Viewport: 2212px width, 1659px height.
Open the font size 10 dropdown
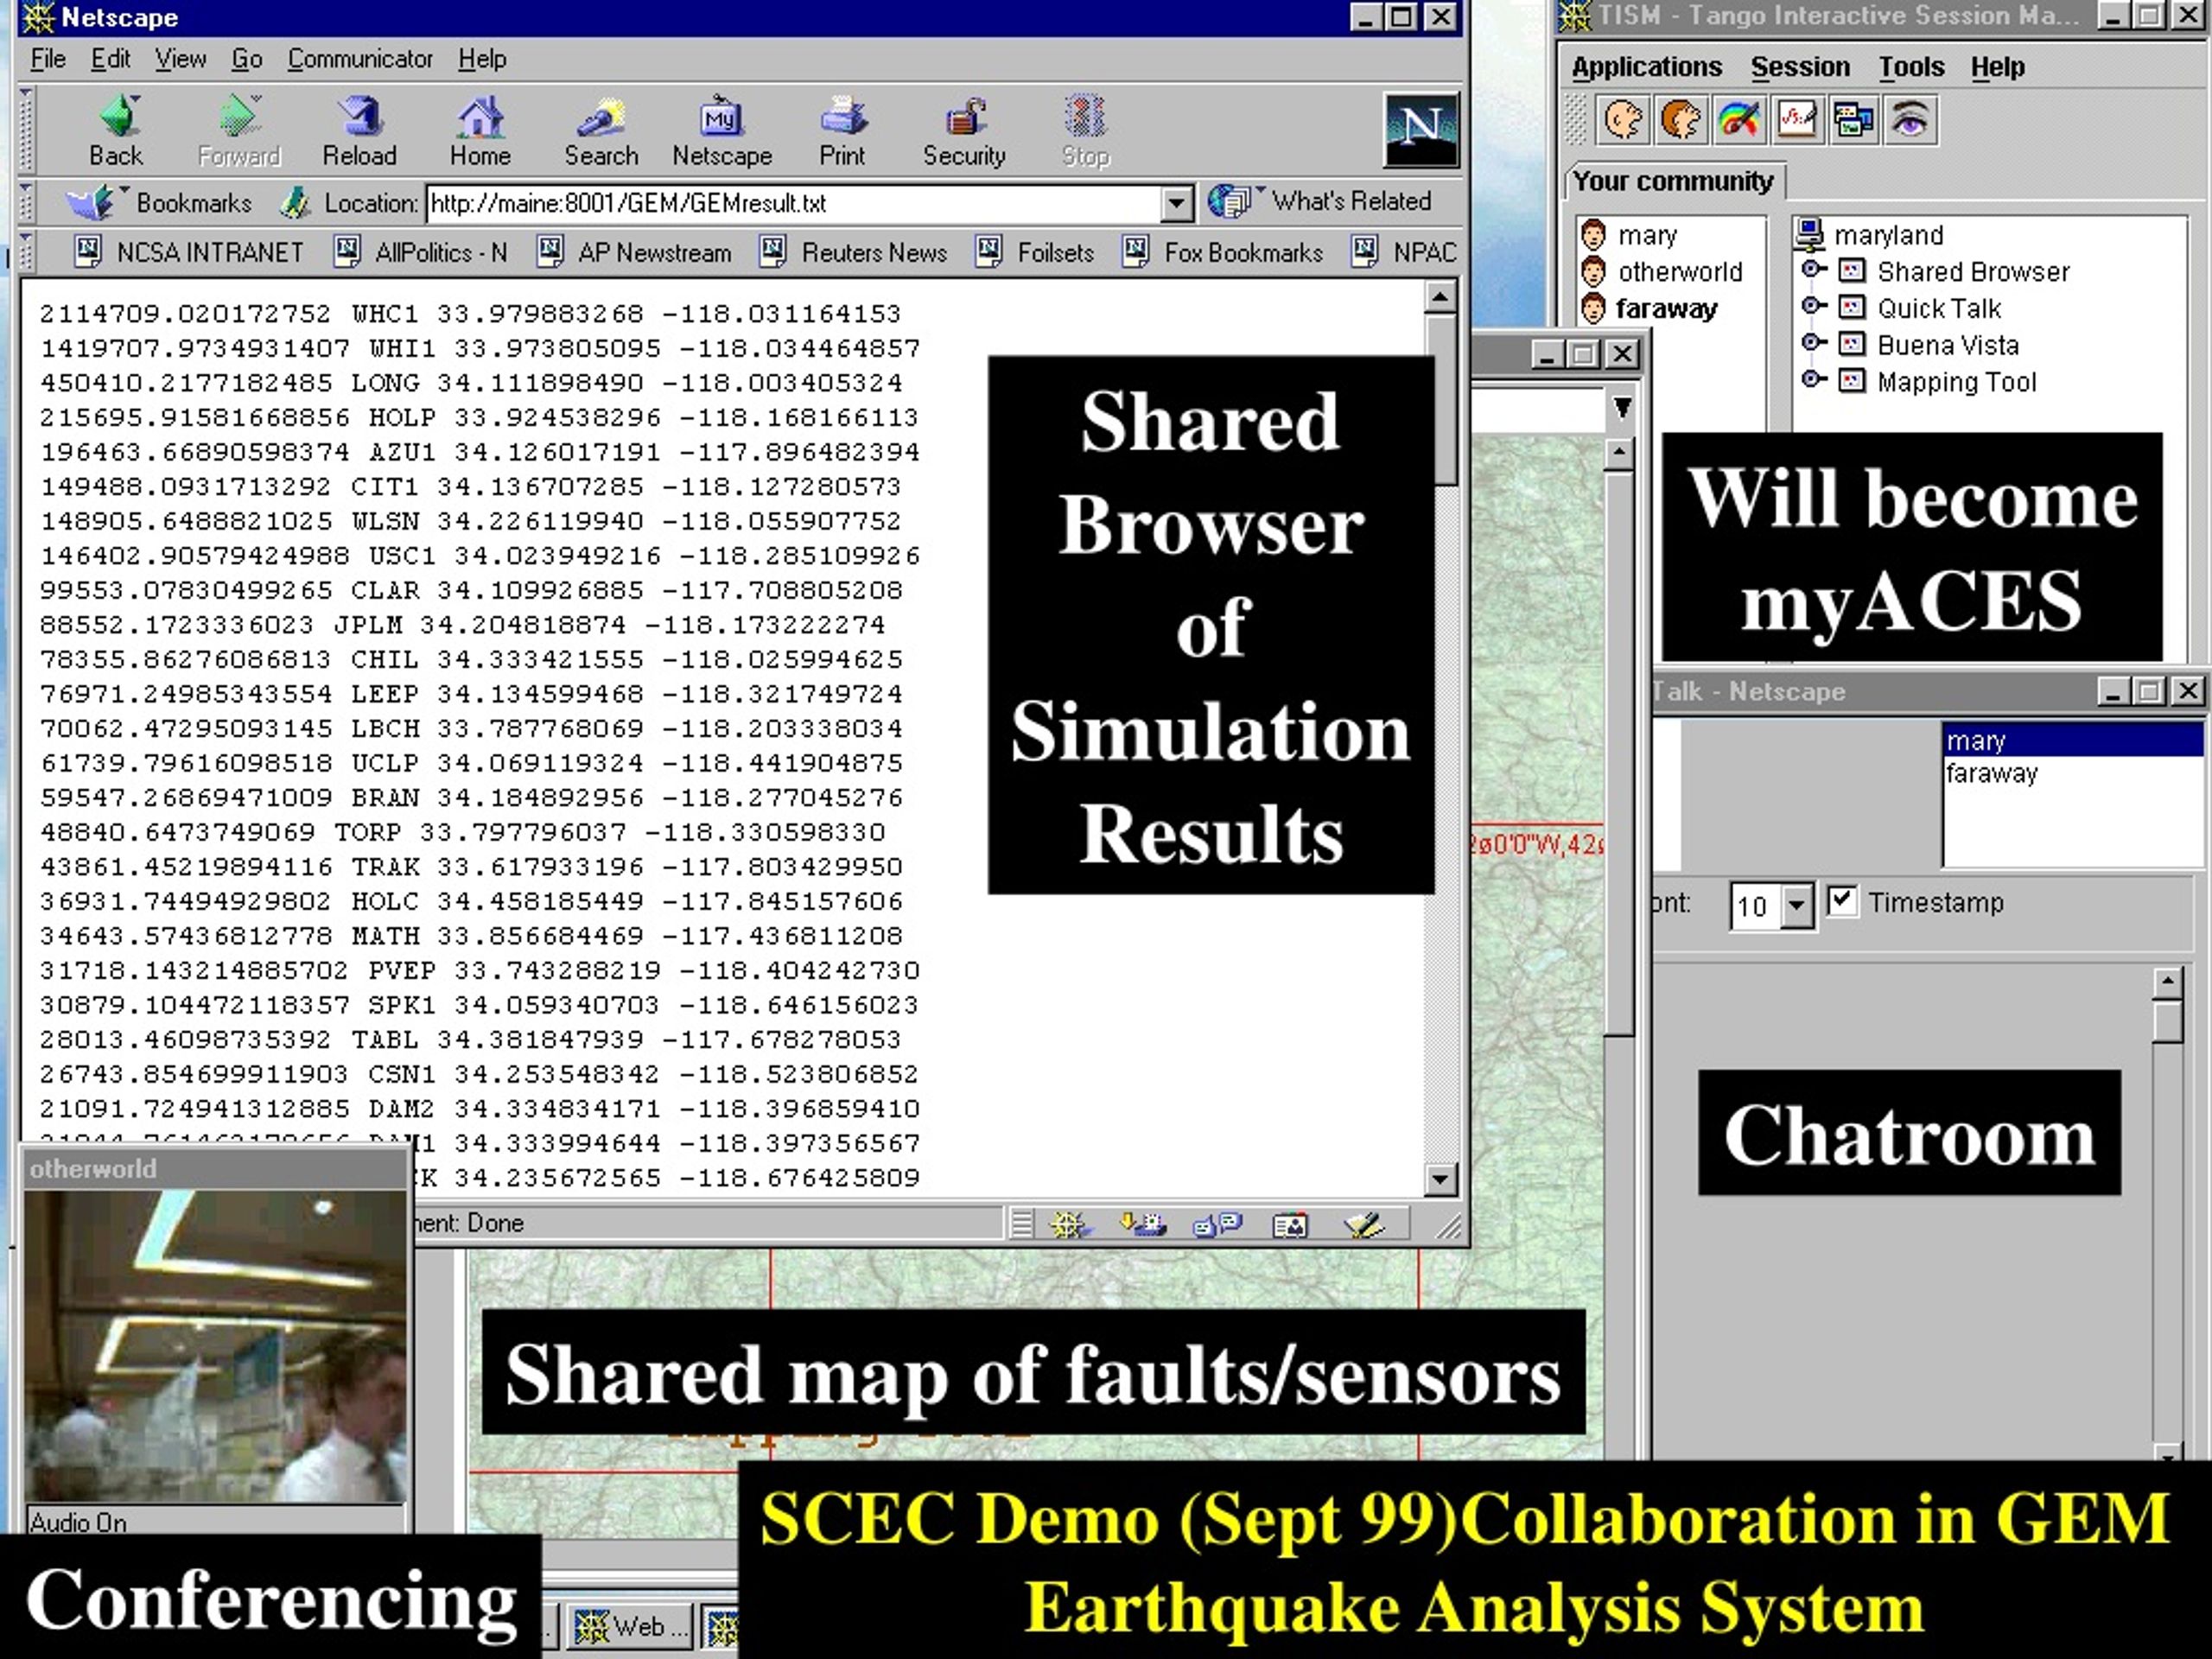pyautogui.click(x=1797, y=906)
